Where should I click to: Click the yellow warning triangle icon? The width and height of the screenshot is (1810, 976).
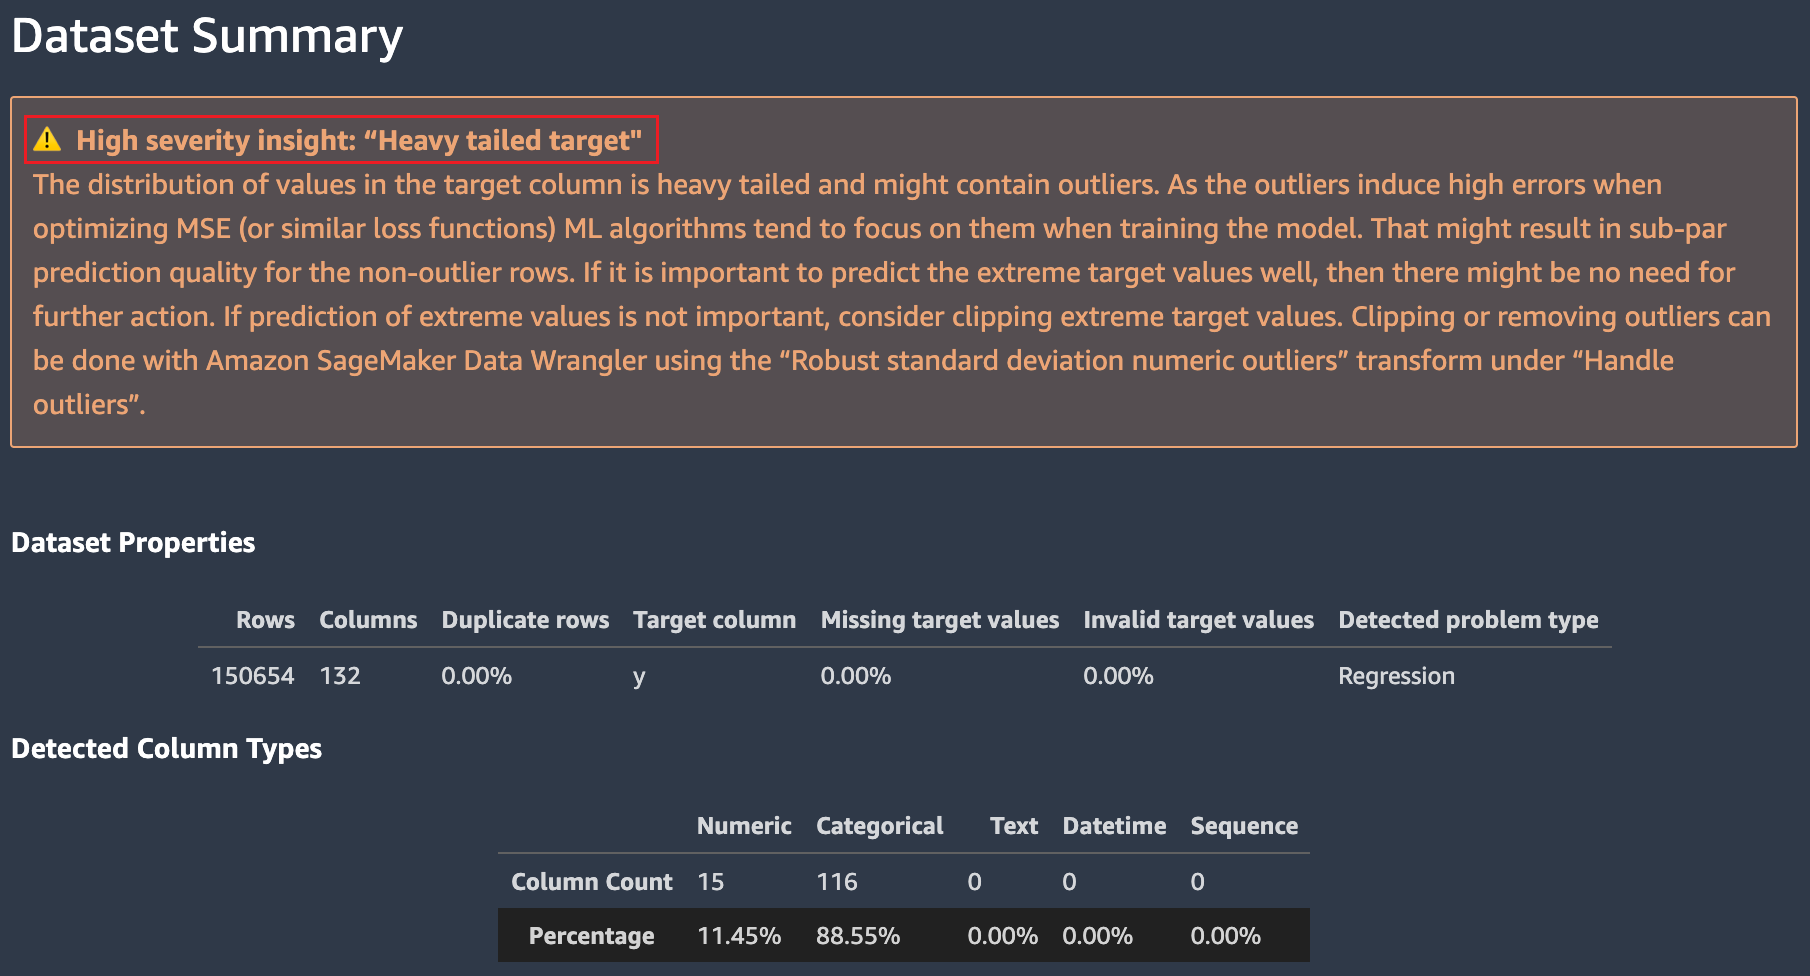pos(47,140)
